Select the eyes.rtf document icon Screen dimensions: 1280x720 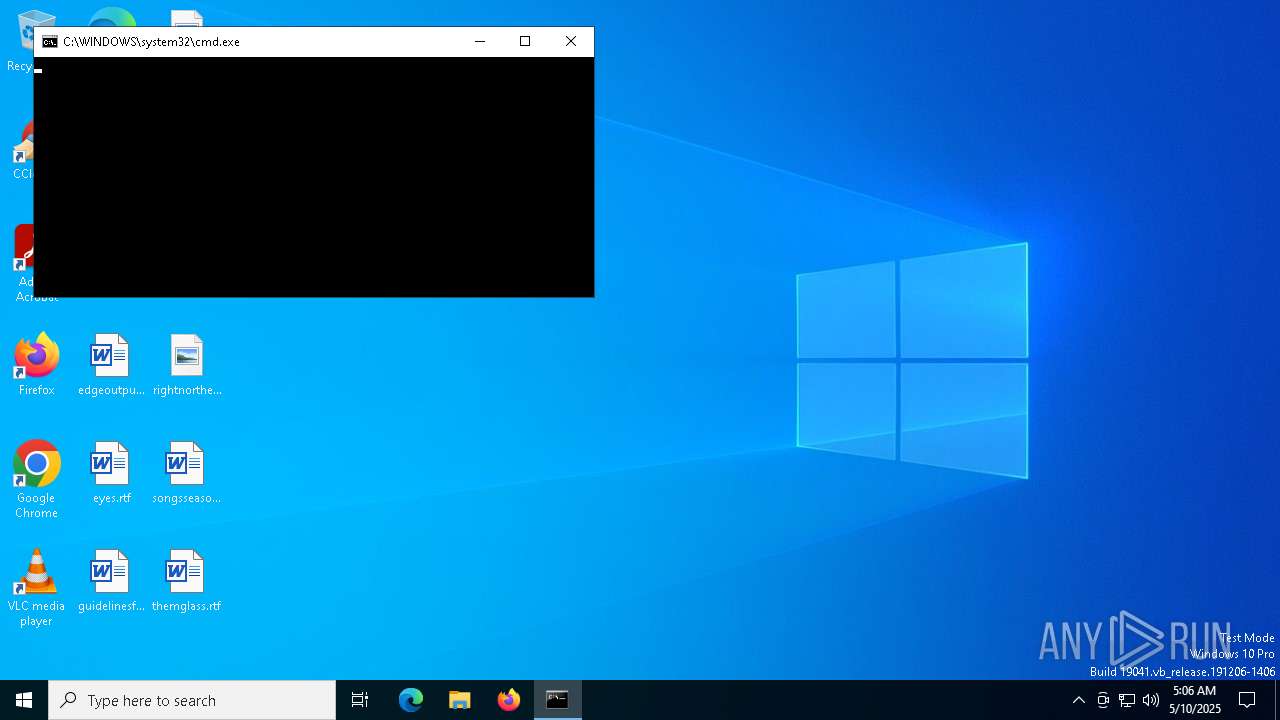[x=111, y=472]
